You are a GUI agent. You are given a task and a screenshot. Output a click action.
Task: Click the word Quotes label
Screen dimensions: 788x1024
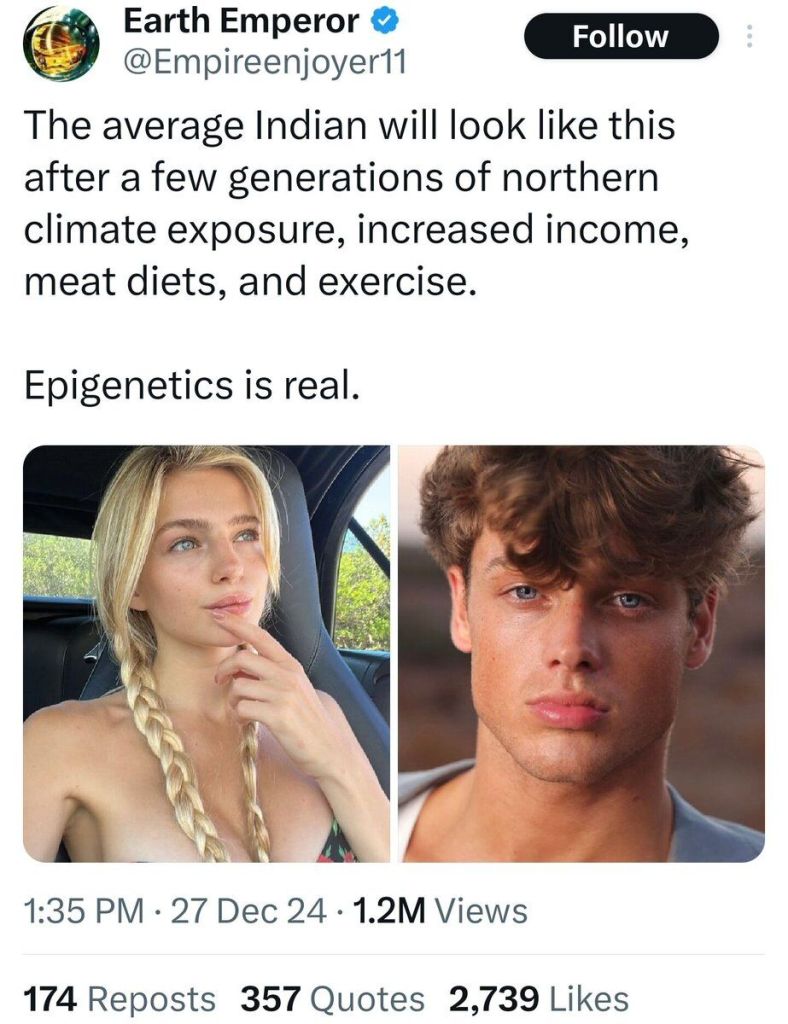pos(367,999)
